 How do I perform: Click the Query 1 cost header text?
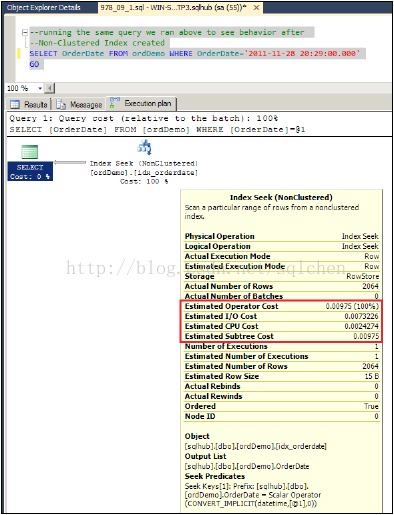pyautogui.click(x=144, y=119)
